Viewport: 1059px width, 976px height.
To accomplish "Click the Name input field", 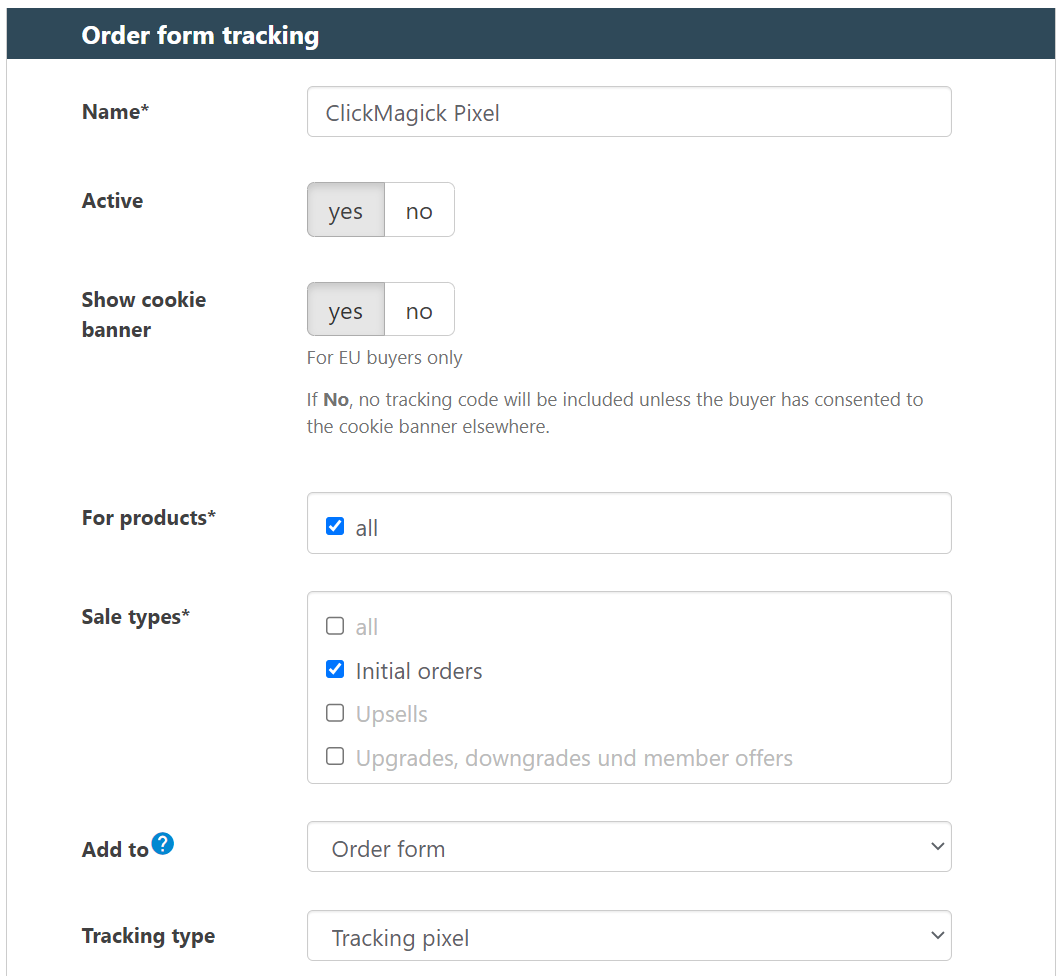I will (x=628, y=112).
